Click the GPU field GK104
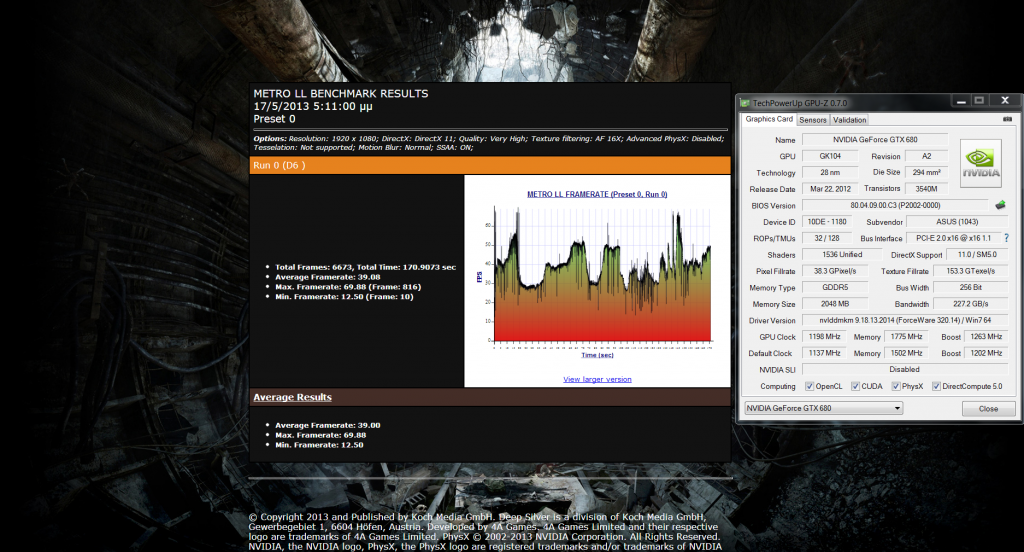Screen dimensions: 1024x552 830,156
